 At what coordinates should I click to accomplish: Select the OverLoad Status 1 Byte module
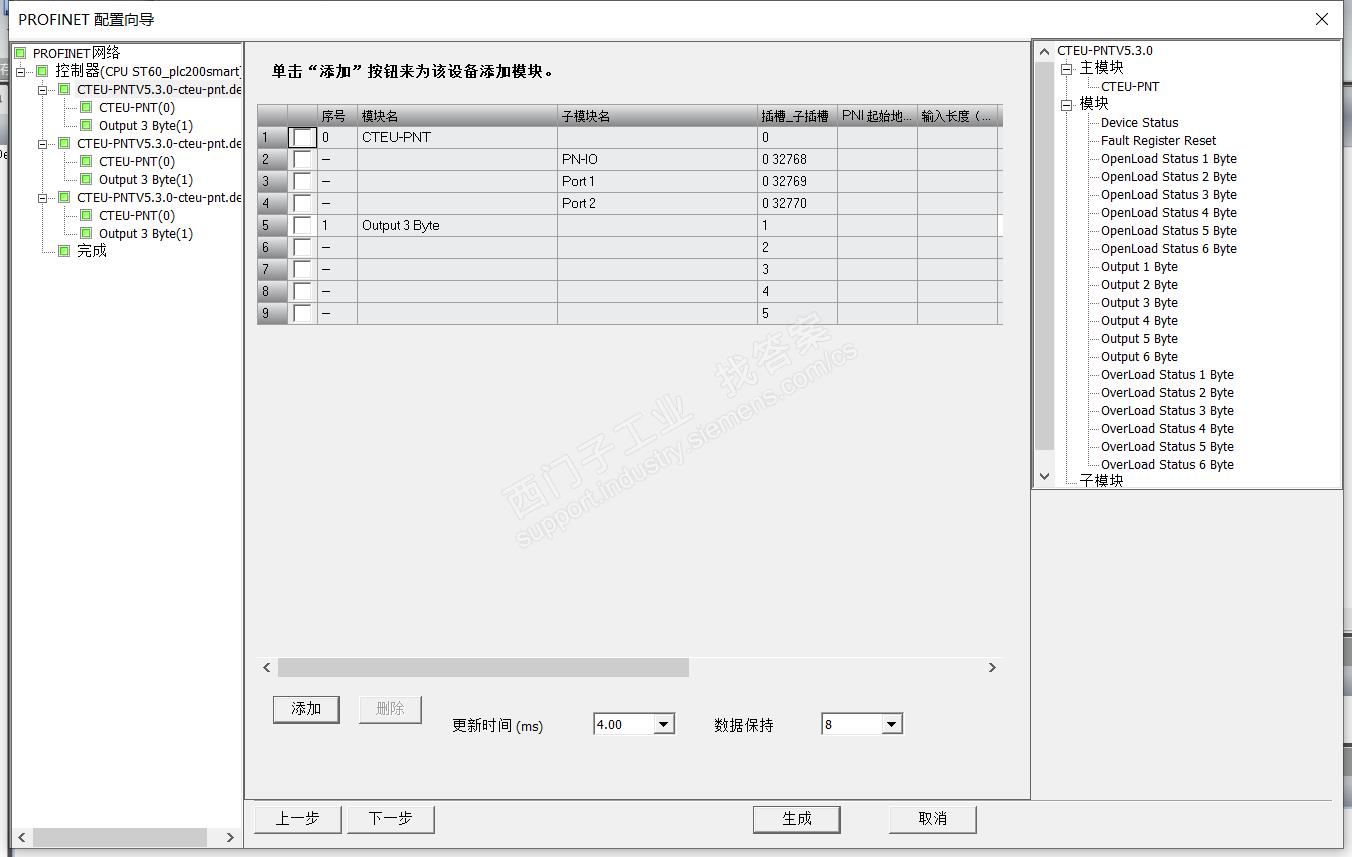(x=1167, y=374)
